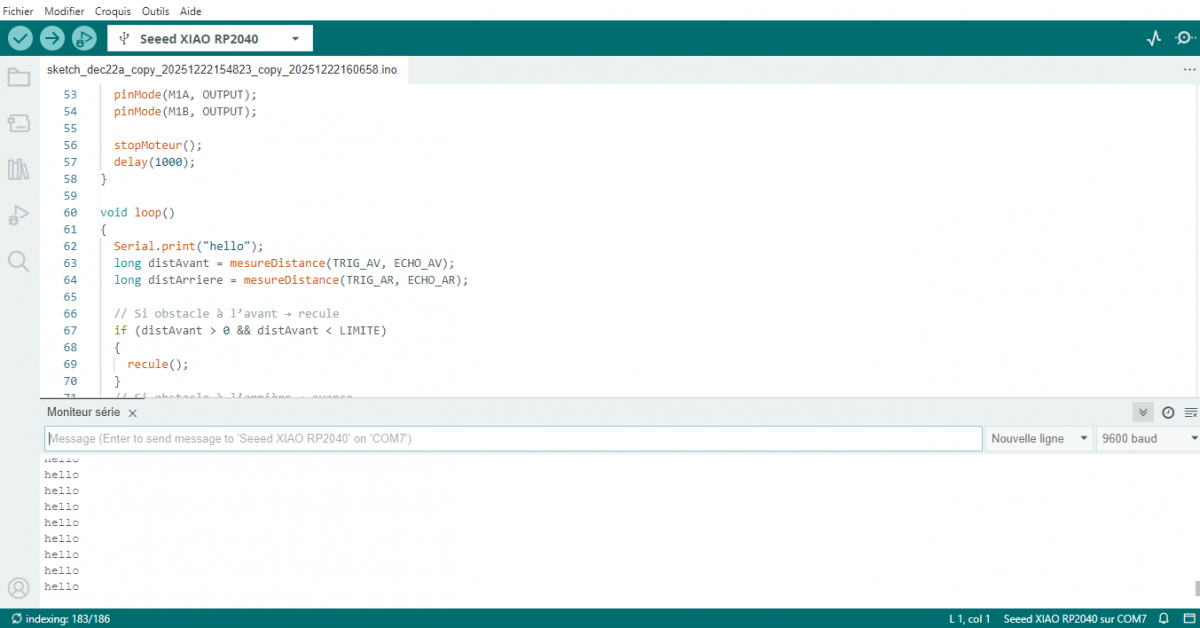
Task: Close the Moniteur série tab
Action: (x=133, y=413)
